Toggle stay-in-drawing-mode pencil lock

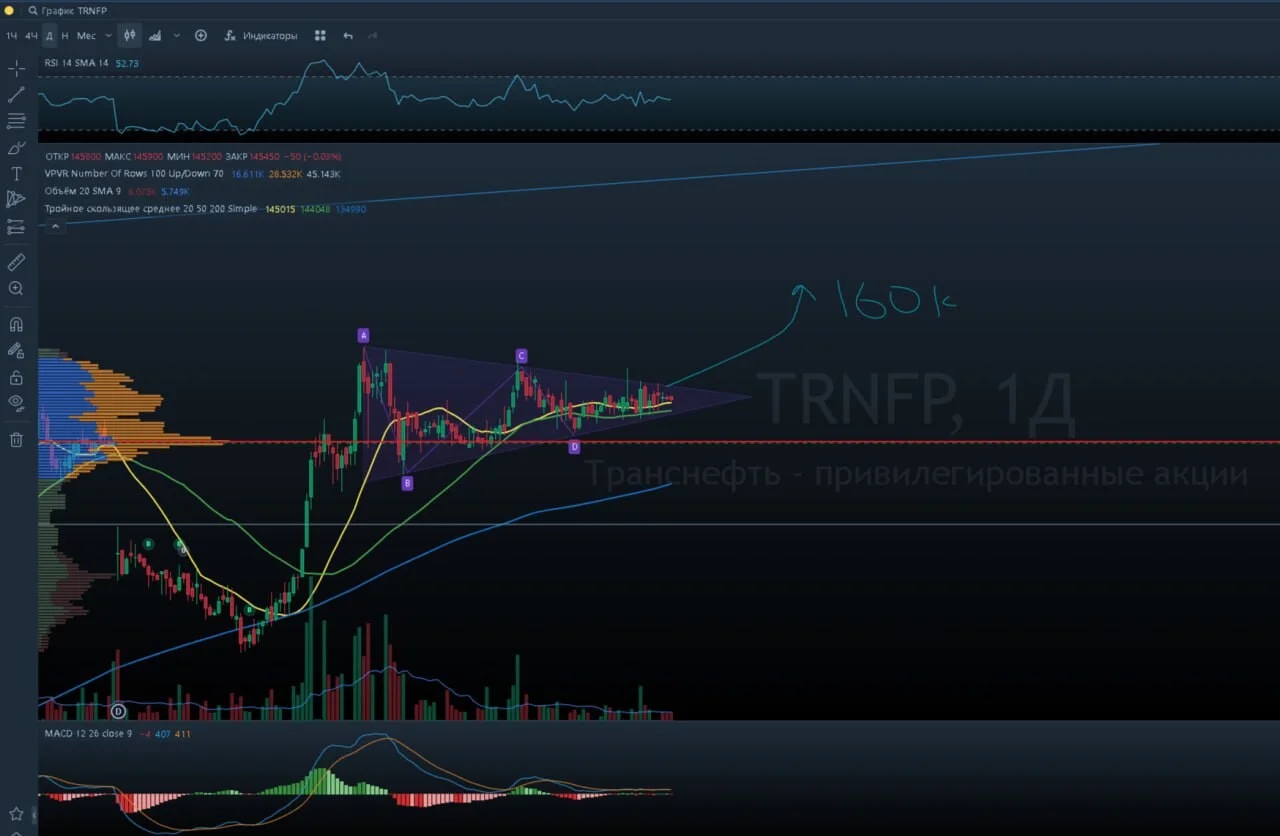(16, 350)
